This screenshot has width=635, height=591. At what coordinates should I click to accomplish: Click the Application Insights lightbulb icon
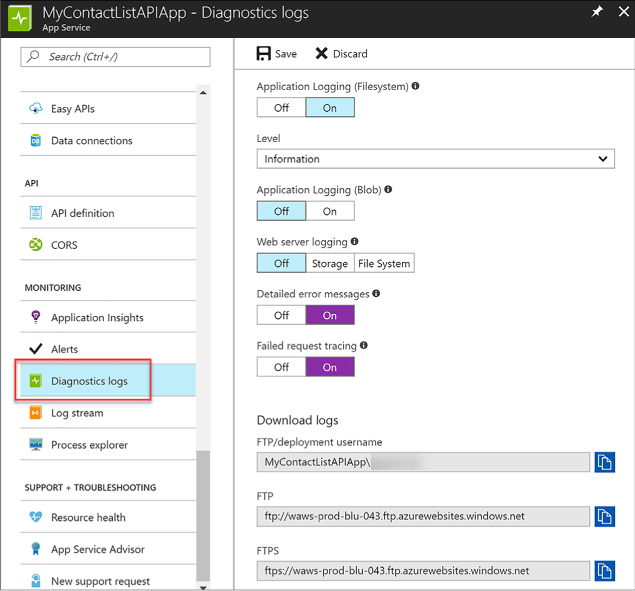tap(36, 317)
